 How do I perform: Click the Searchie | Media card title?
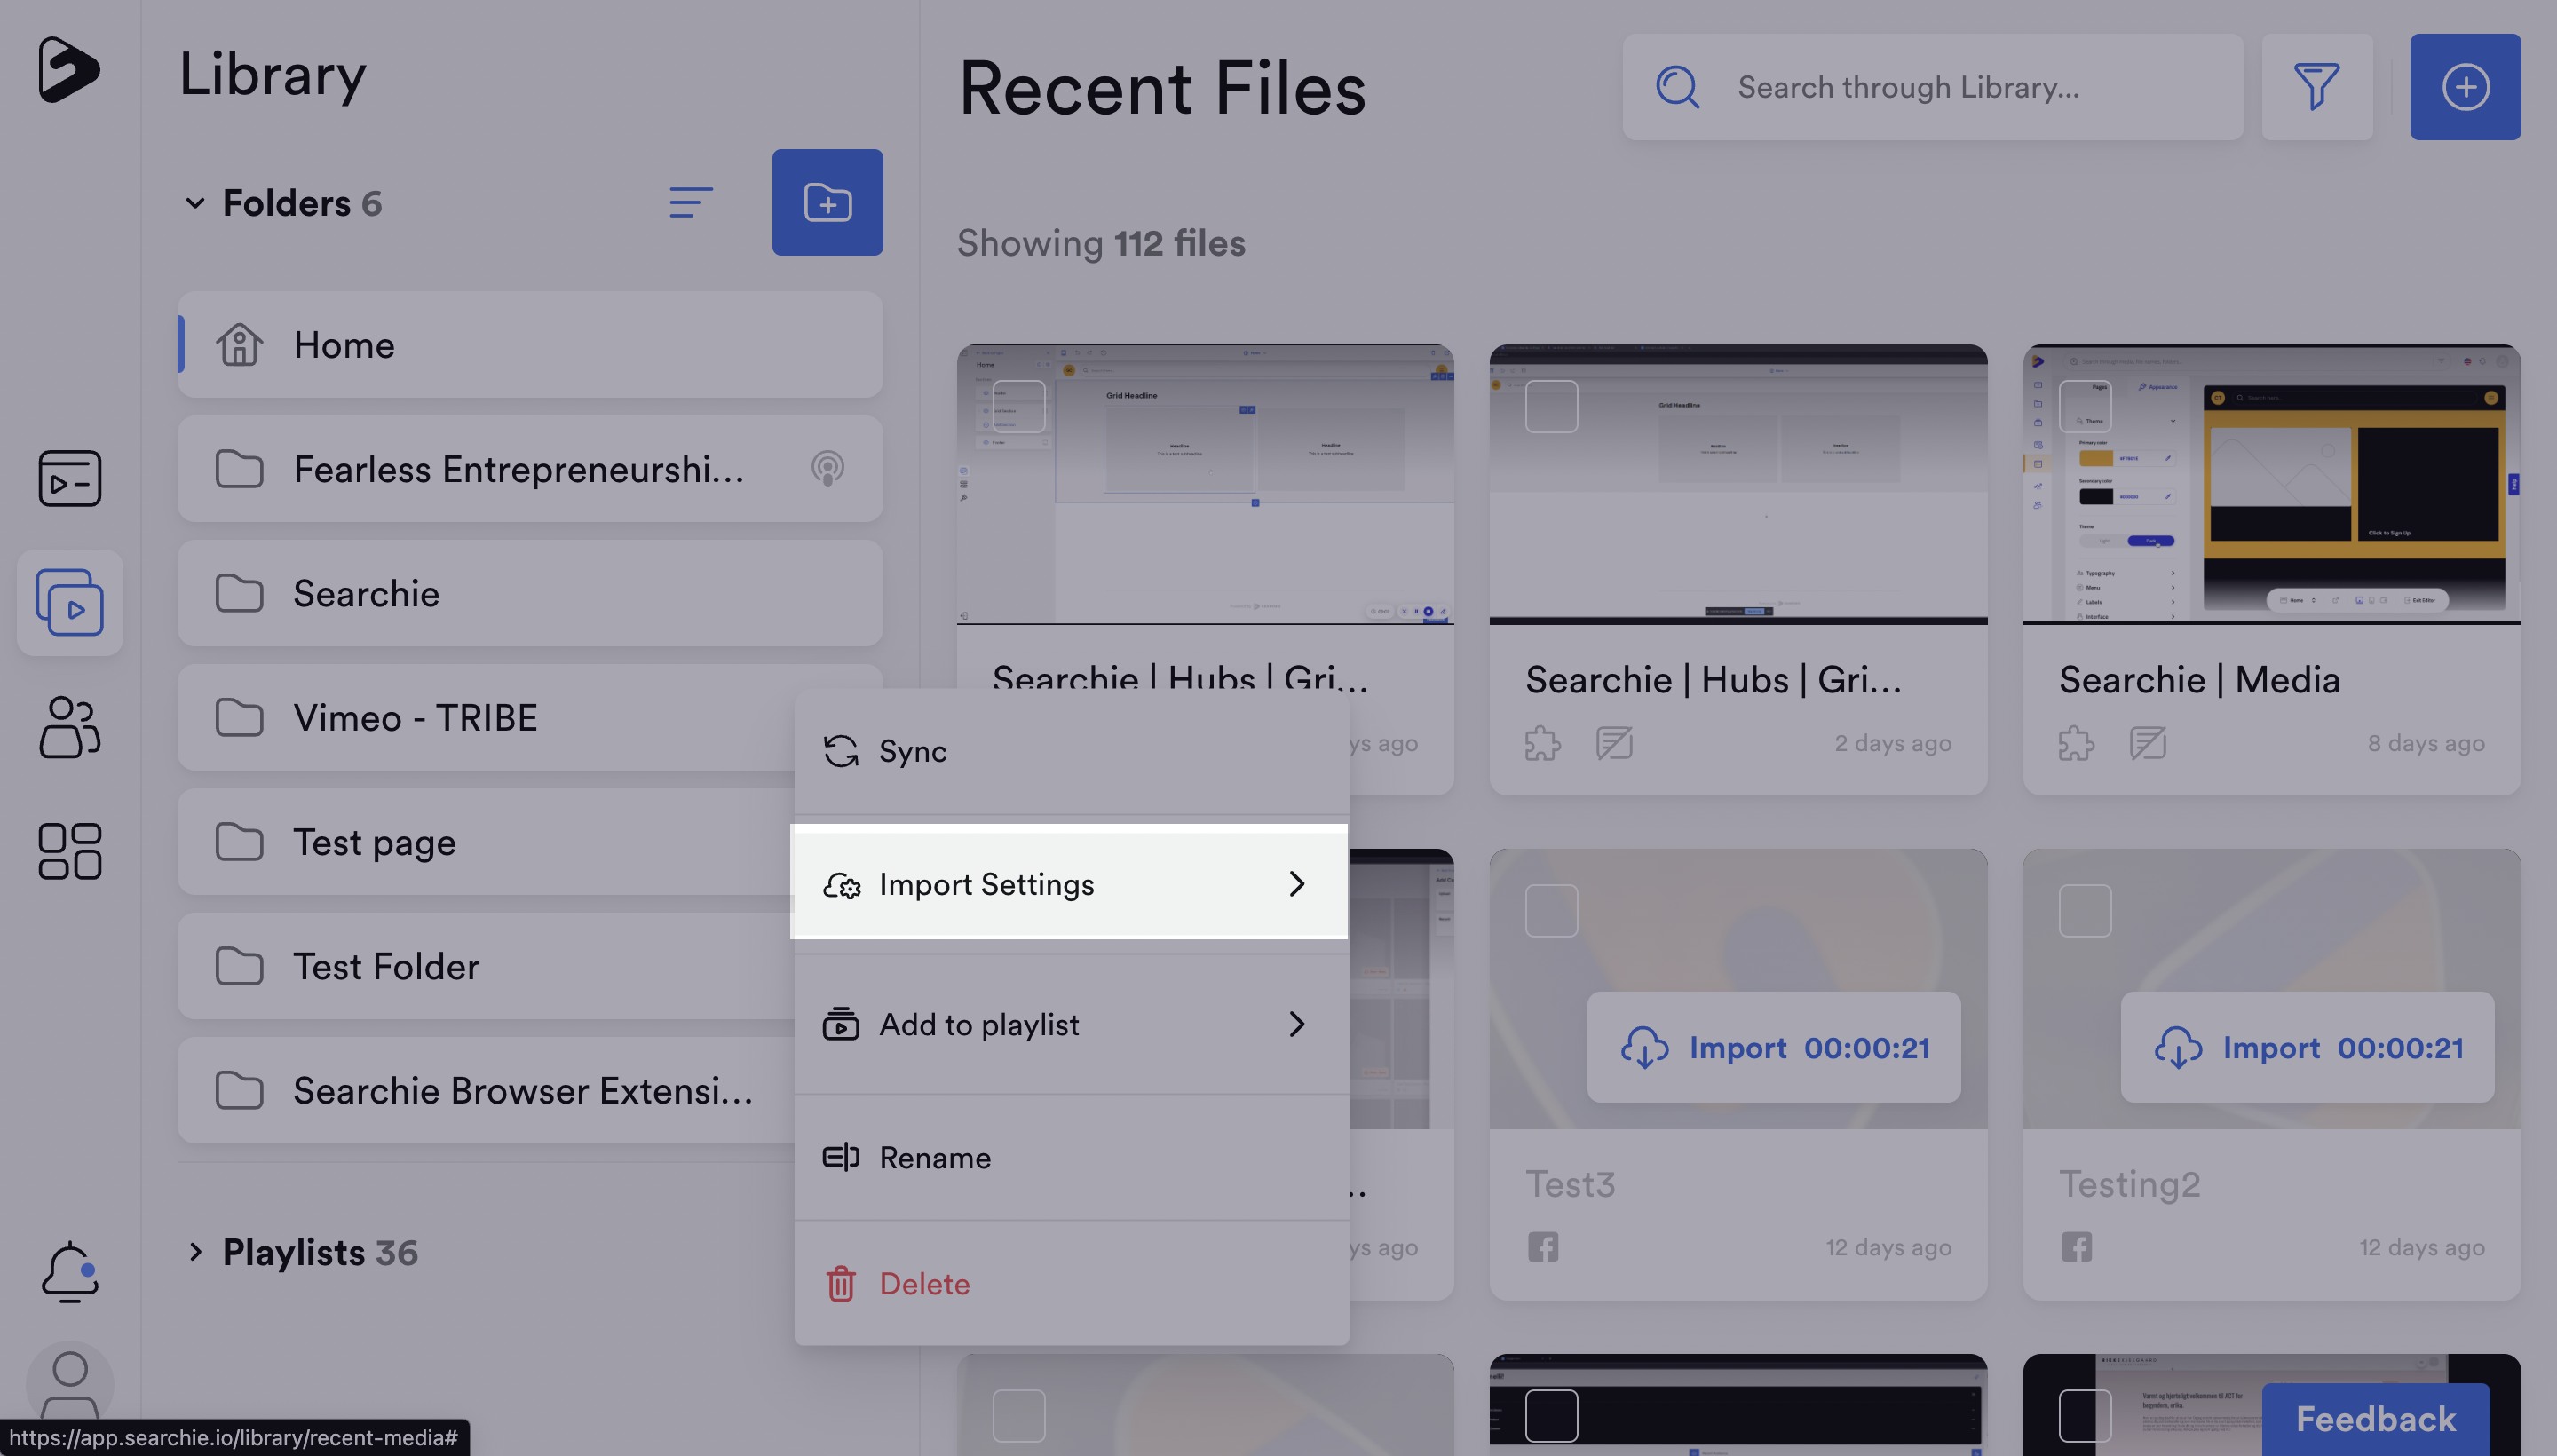pyautogui.click(x=2199, y=680)
